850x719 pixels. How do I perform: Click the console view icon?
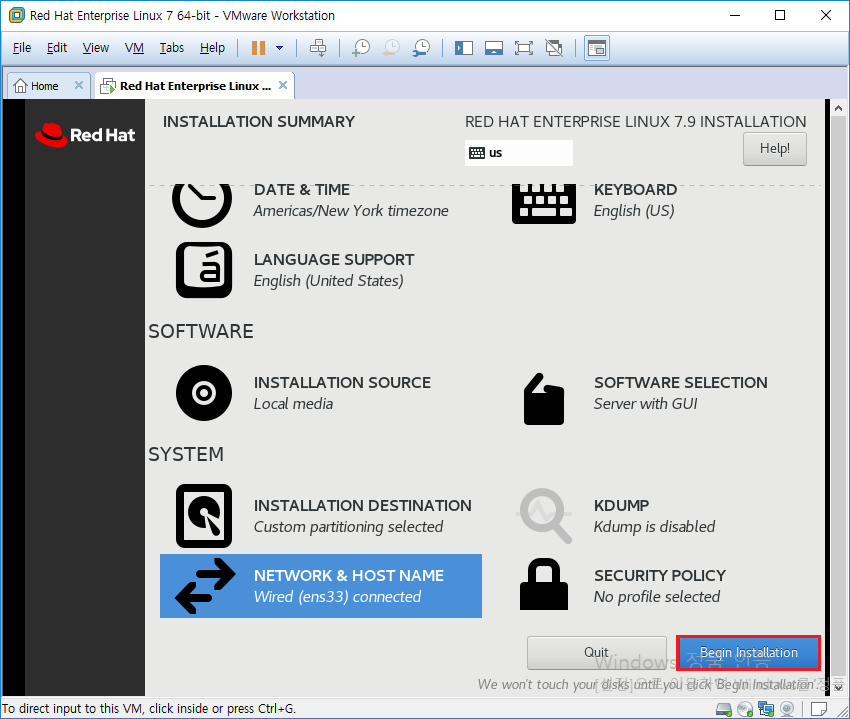click(596, 48)
